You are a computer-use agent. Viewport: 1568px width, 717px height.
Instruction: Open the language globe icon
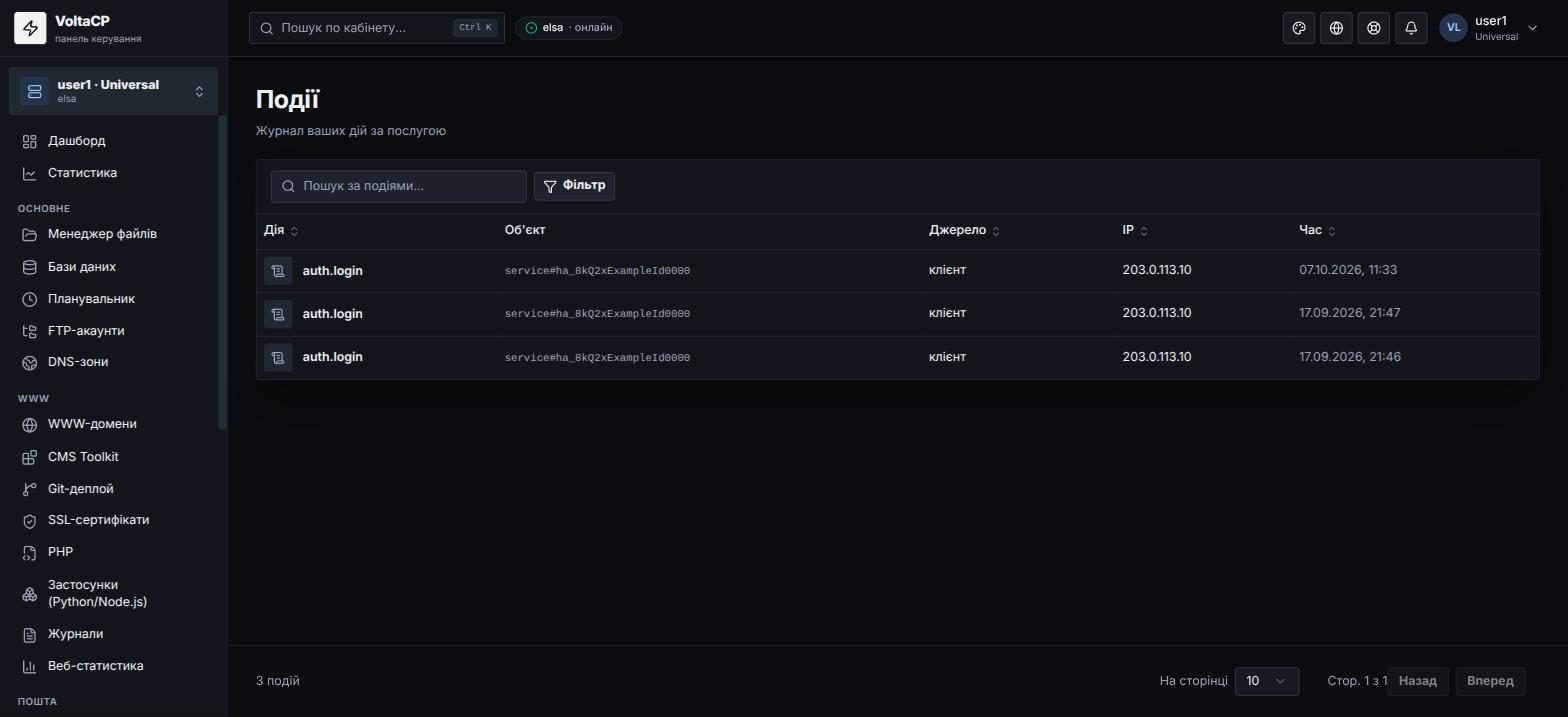tap(1336, 28)
